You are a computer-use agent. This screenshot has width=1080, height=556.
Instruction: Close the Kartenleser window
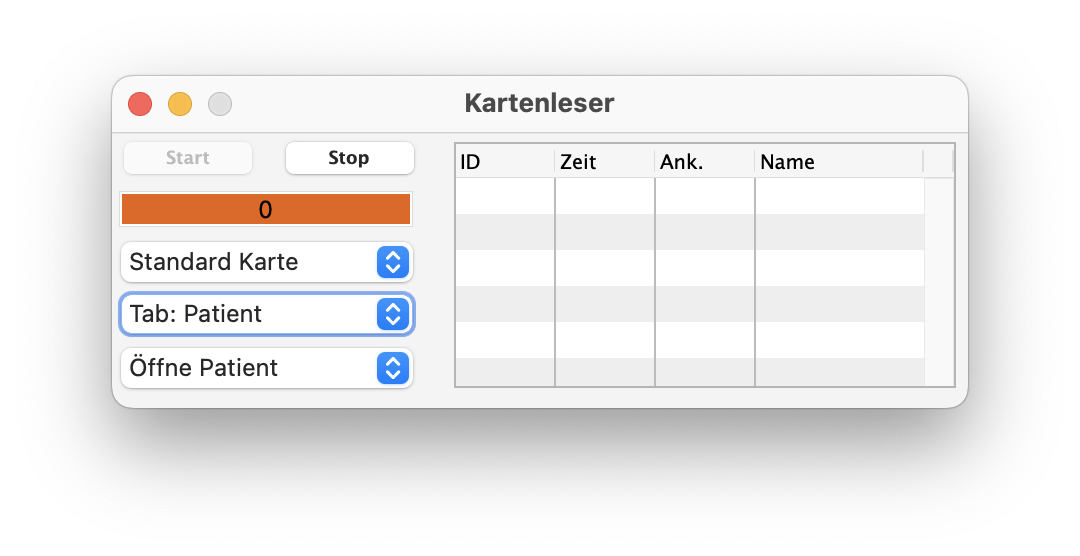pyautogui.click(x=140, y=104)
